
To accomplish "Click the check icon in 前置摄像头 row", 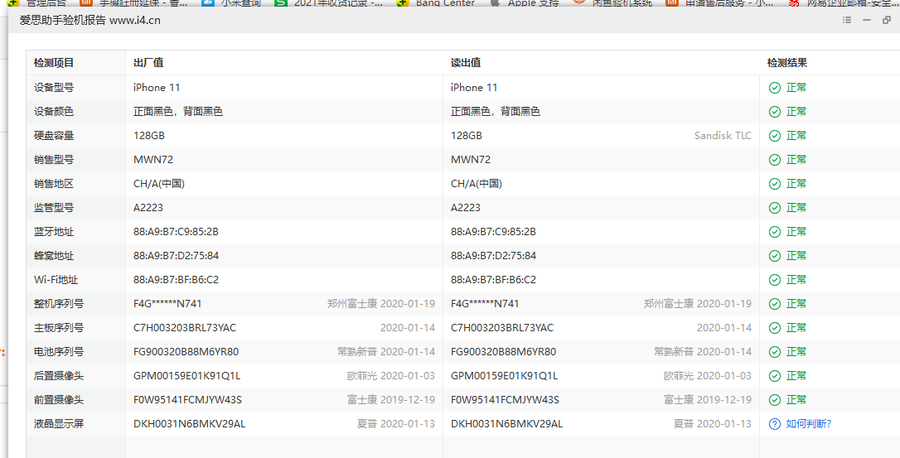I will (x=774, y=400).
